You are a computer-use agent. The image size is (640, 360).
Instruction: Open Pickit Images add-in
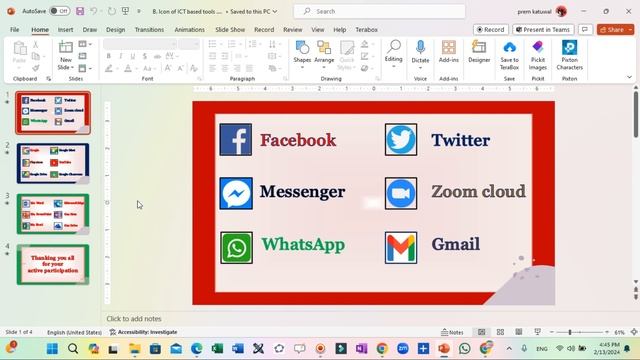538,56
